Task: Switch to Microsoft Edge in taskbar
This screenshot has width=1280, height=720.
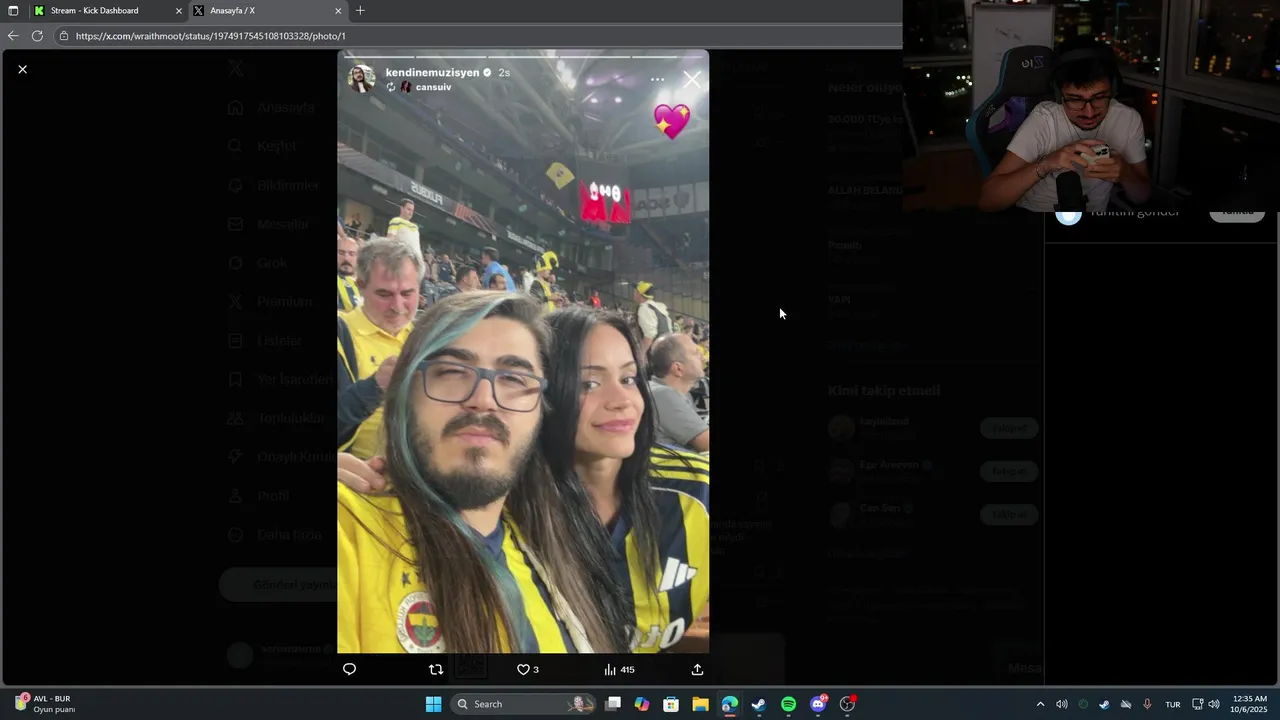Action: pos(730,704)
